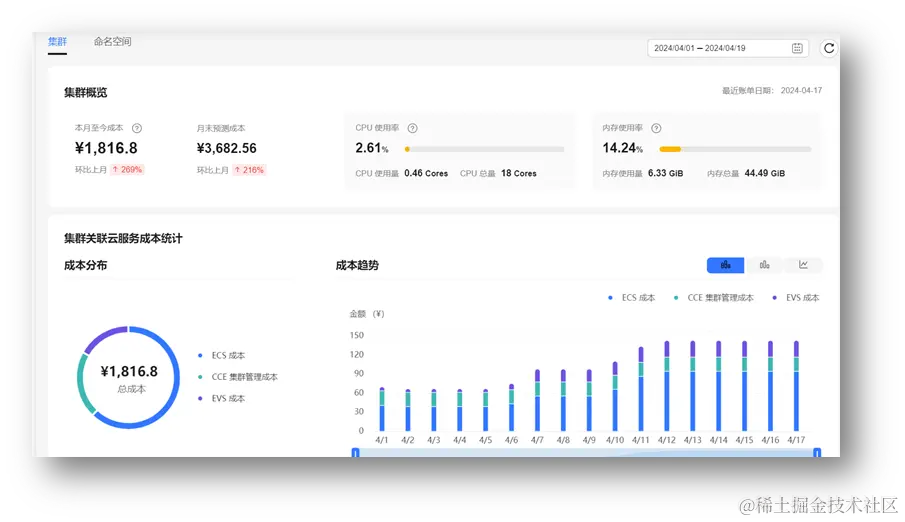This screenshot has height=522, width=905.
Task: Click the 4/7 bar in cost trend
Action: tap(537, 400)
